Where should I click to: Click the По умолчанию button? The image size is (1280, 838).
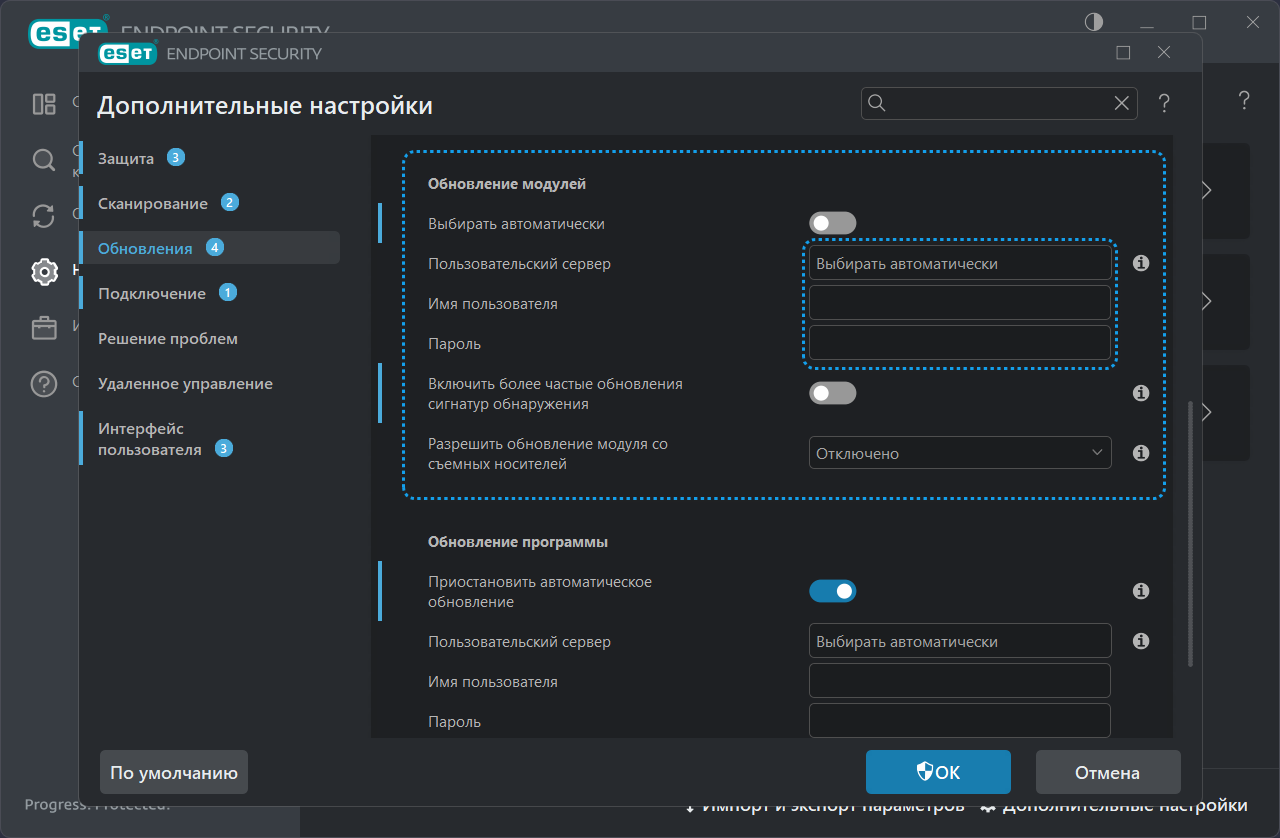click(174, 772)
